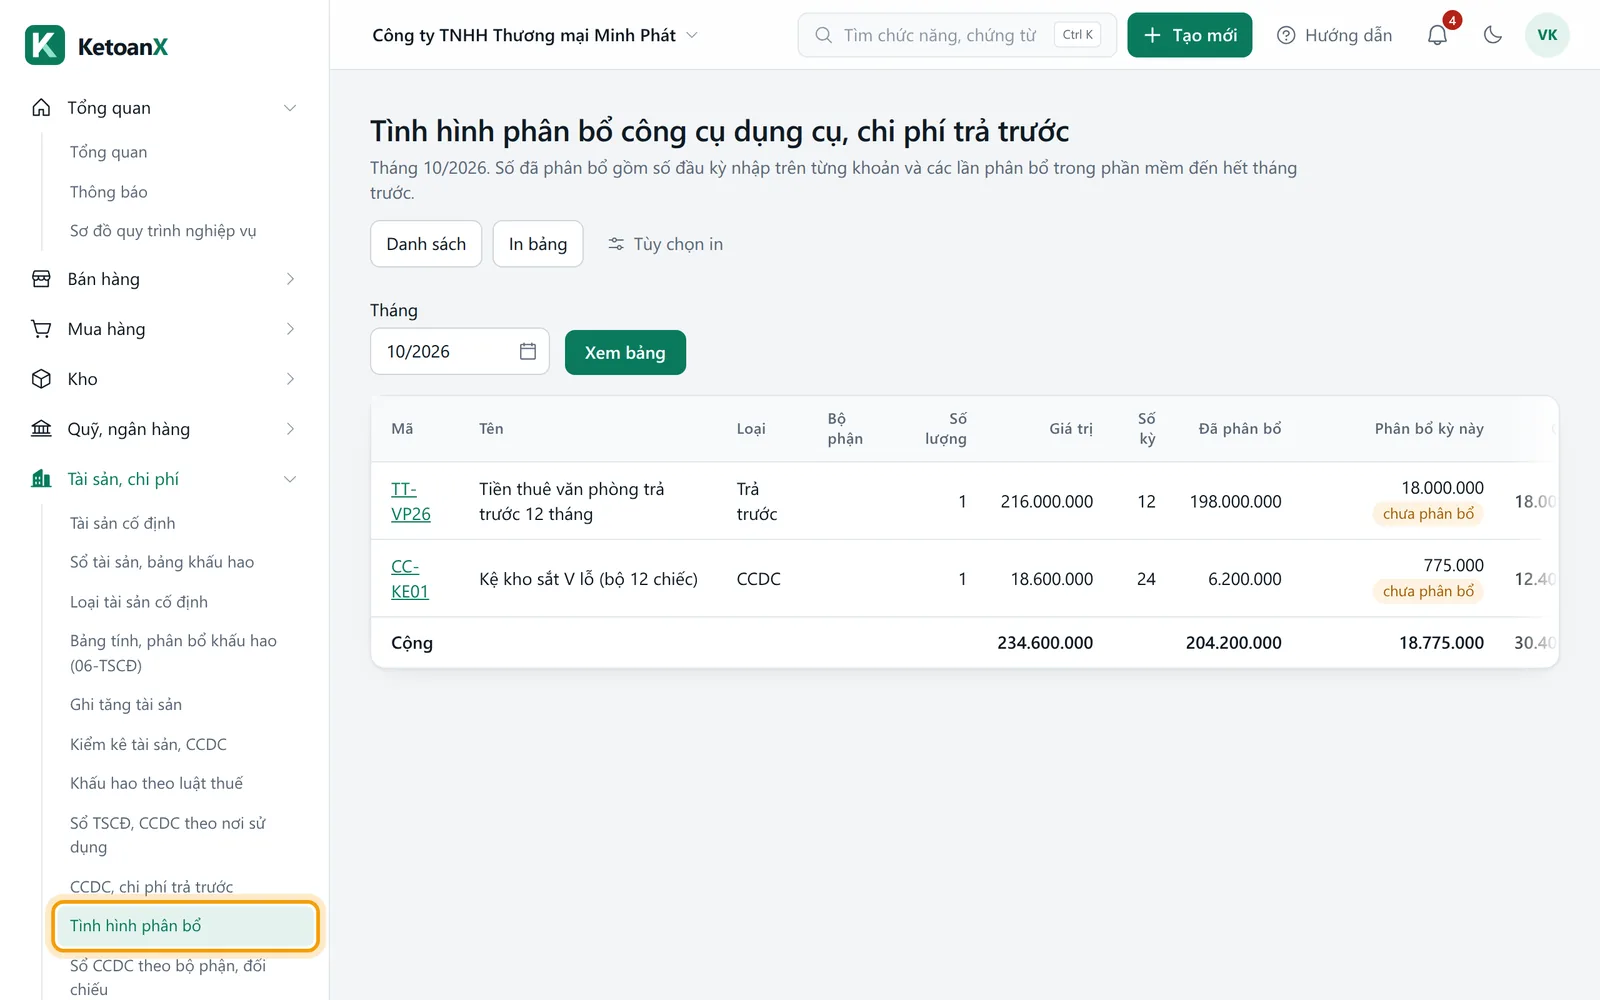Image resolution: width=1600 pixels, height=1000 pixels.
Task: Click the search magnifier icon
Action: tap(823, 35)
